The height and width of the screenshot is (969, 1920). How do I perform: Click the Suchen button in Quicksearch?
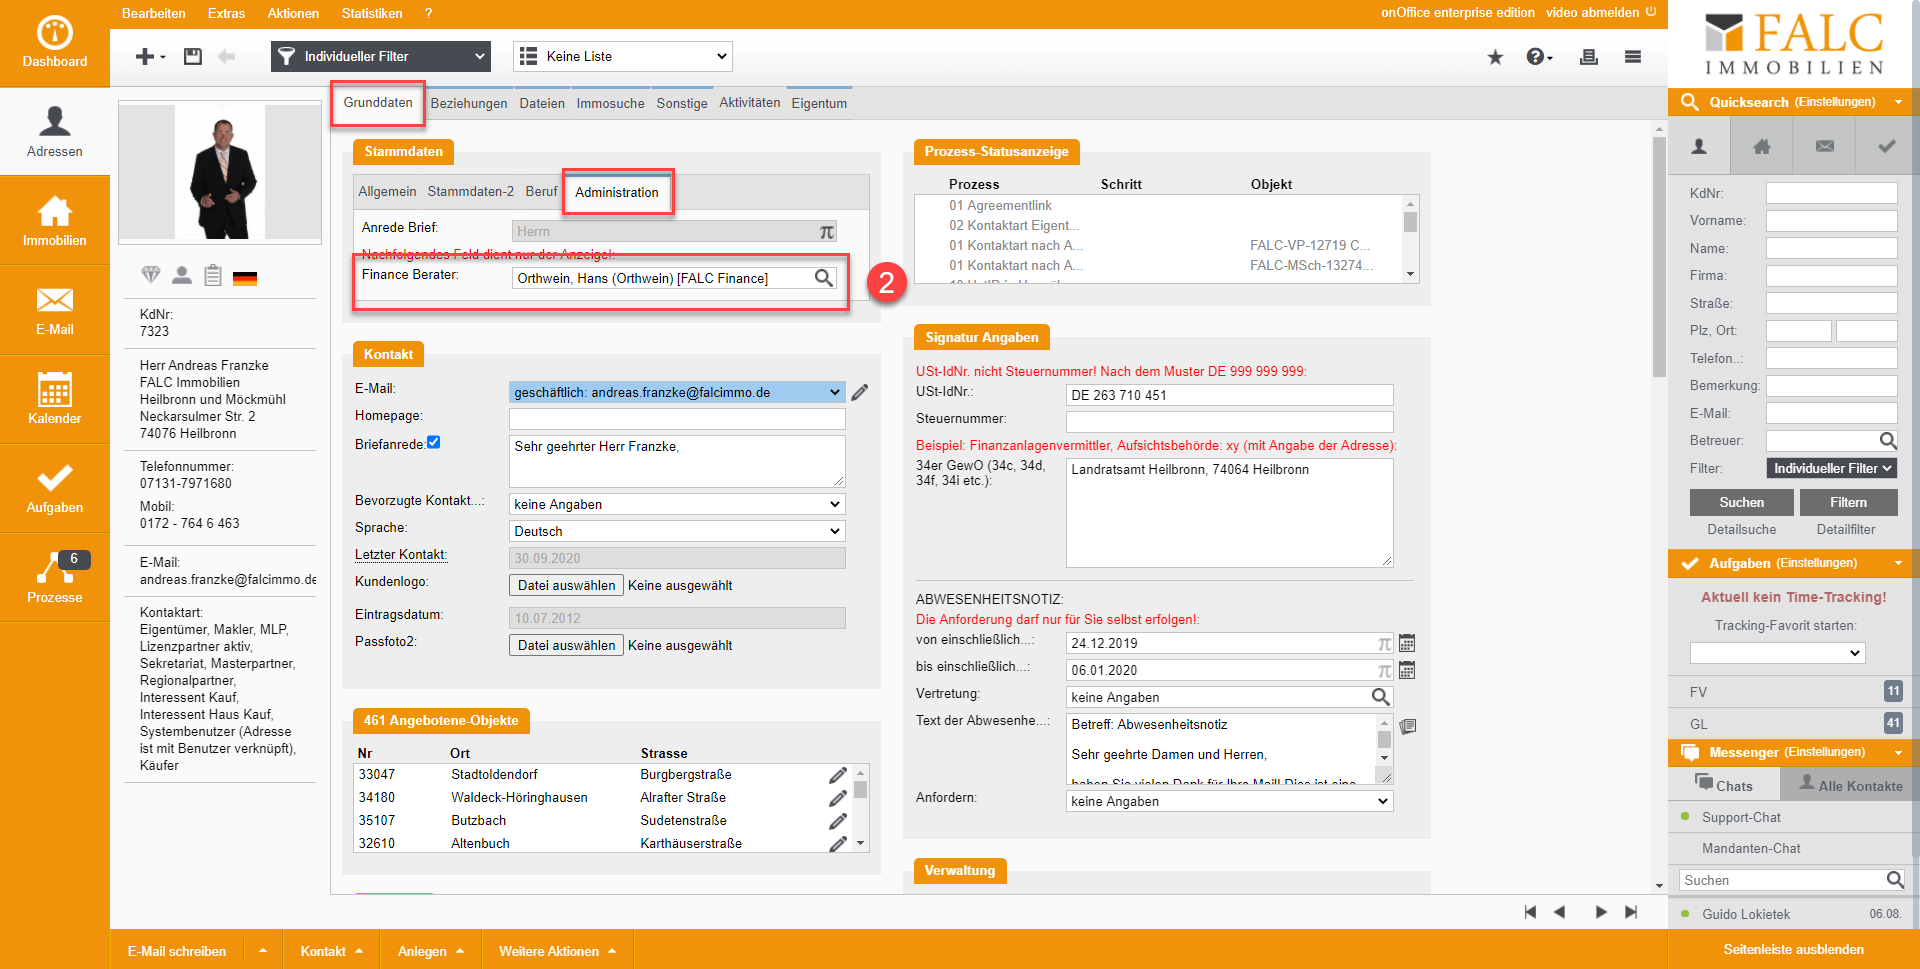1741,503
